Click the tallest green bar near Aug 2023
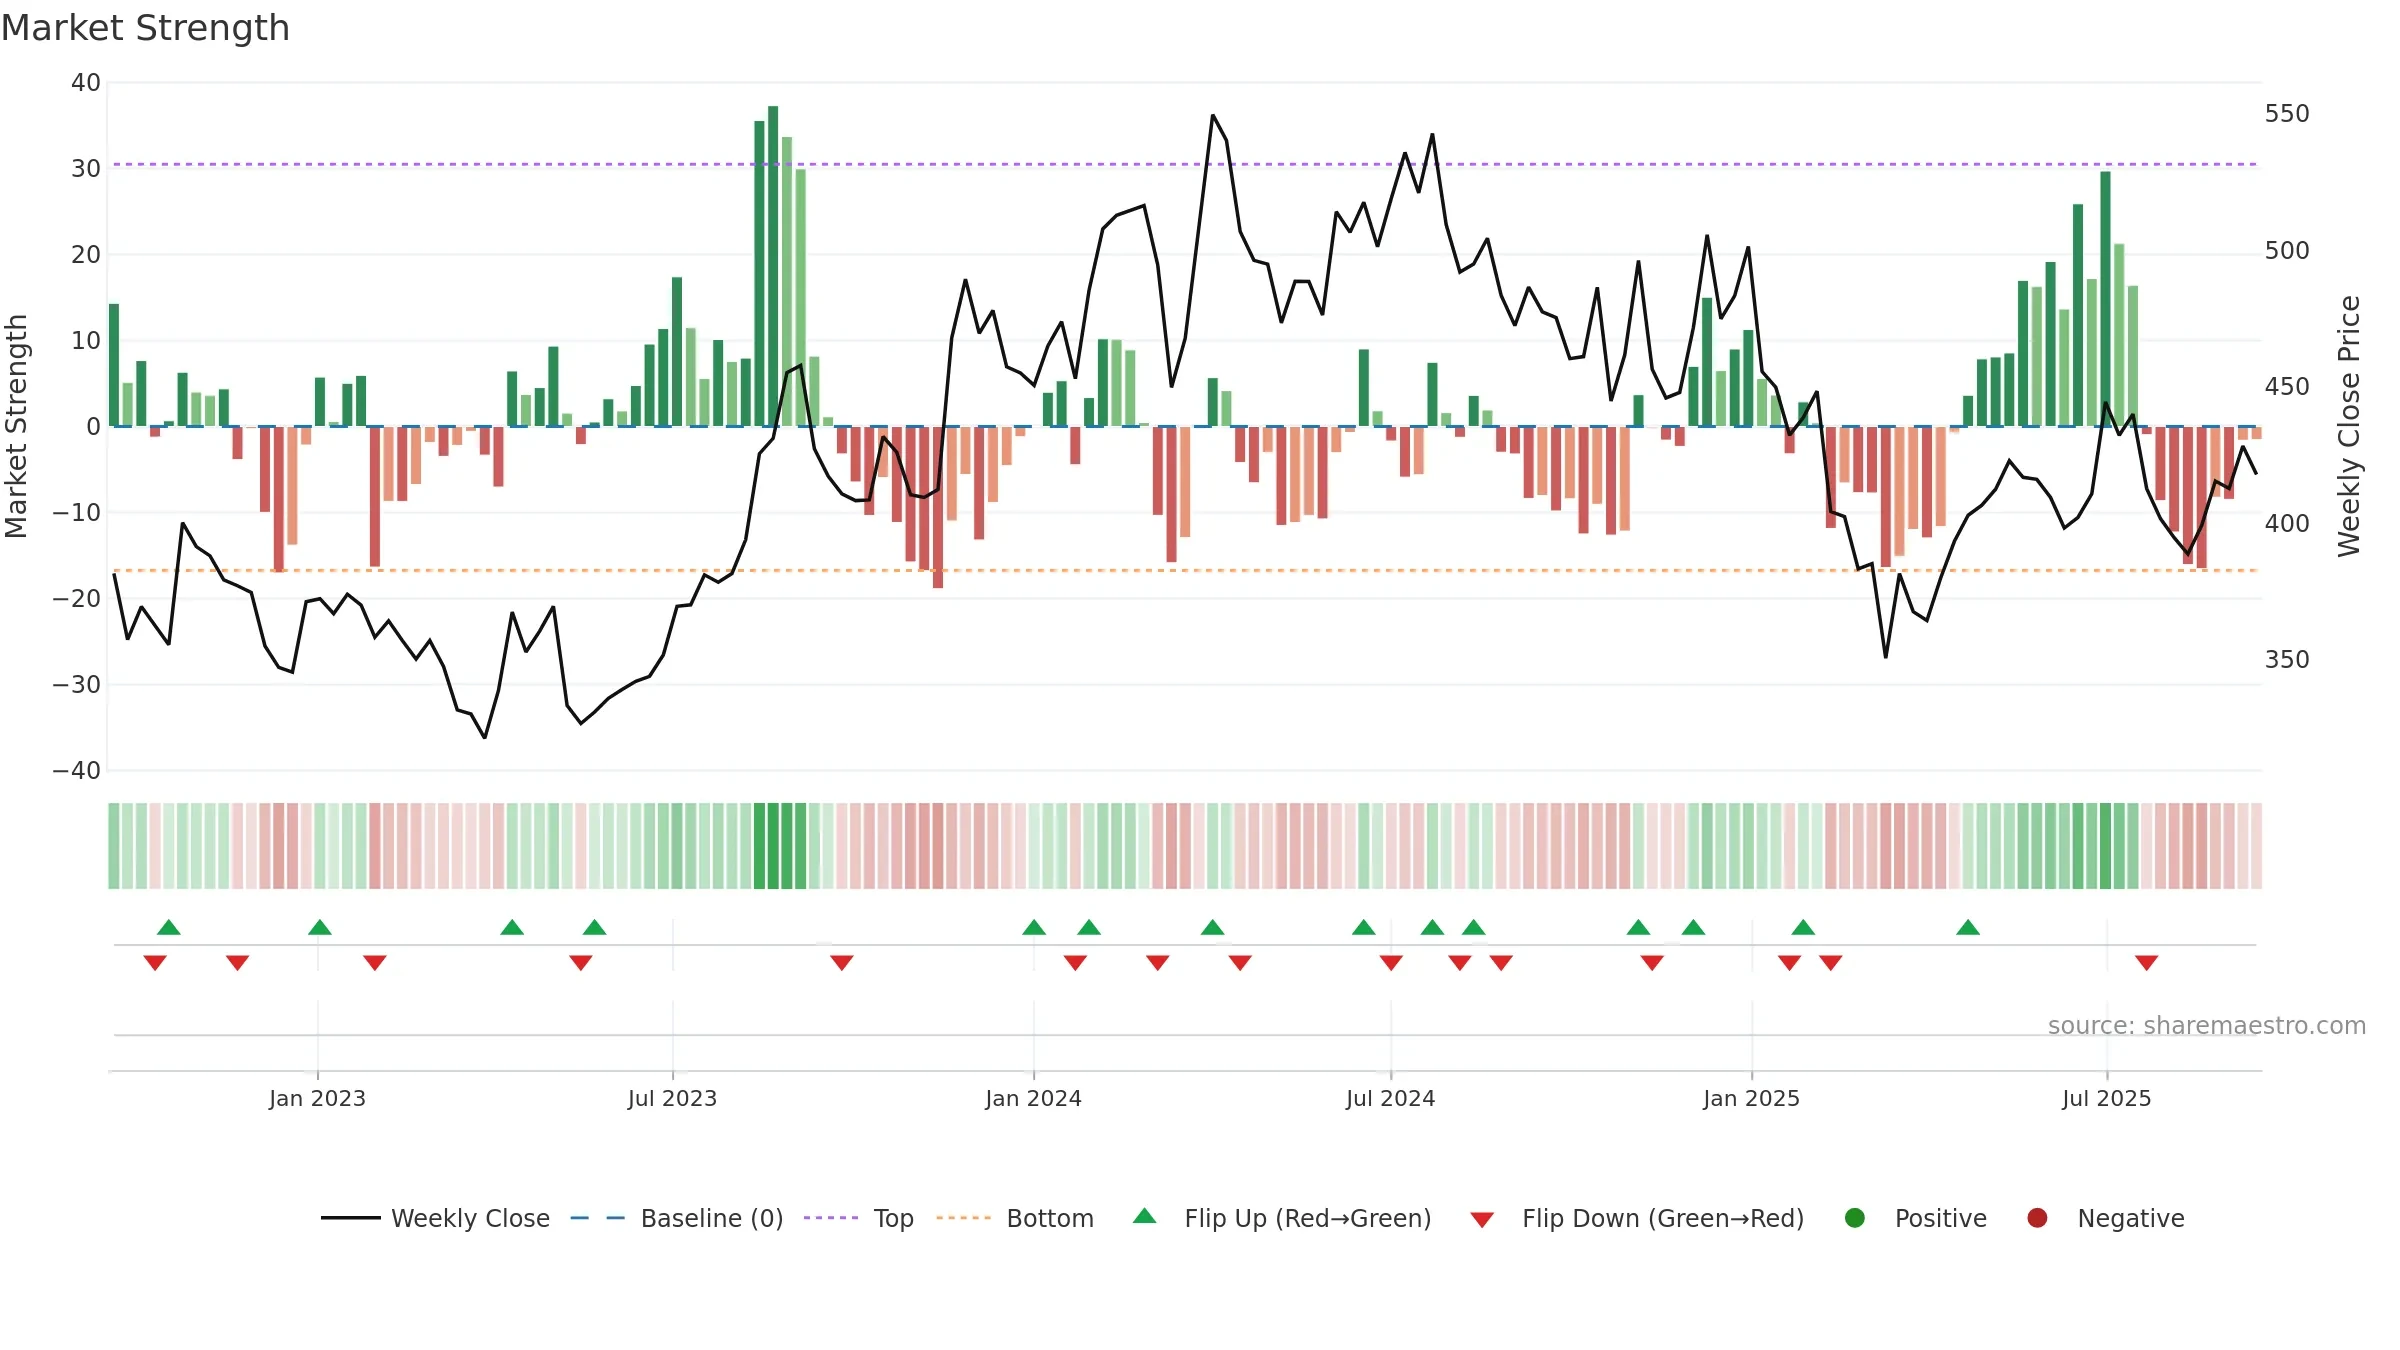This screenshot has height=1350, width=2400. pos(773,266)
